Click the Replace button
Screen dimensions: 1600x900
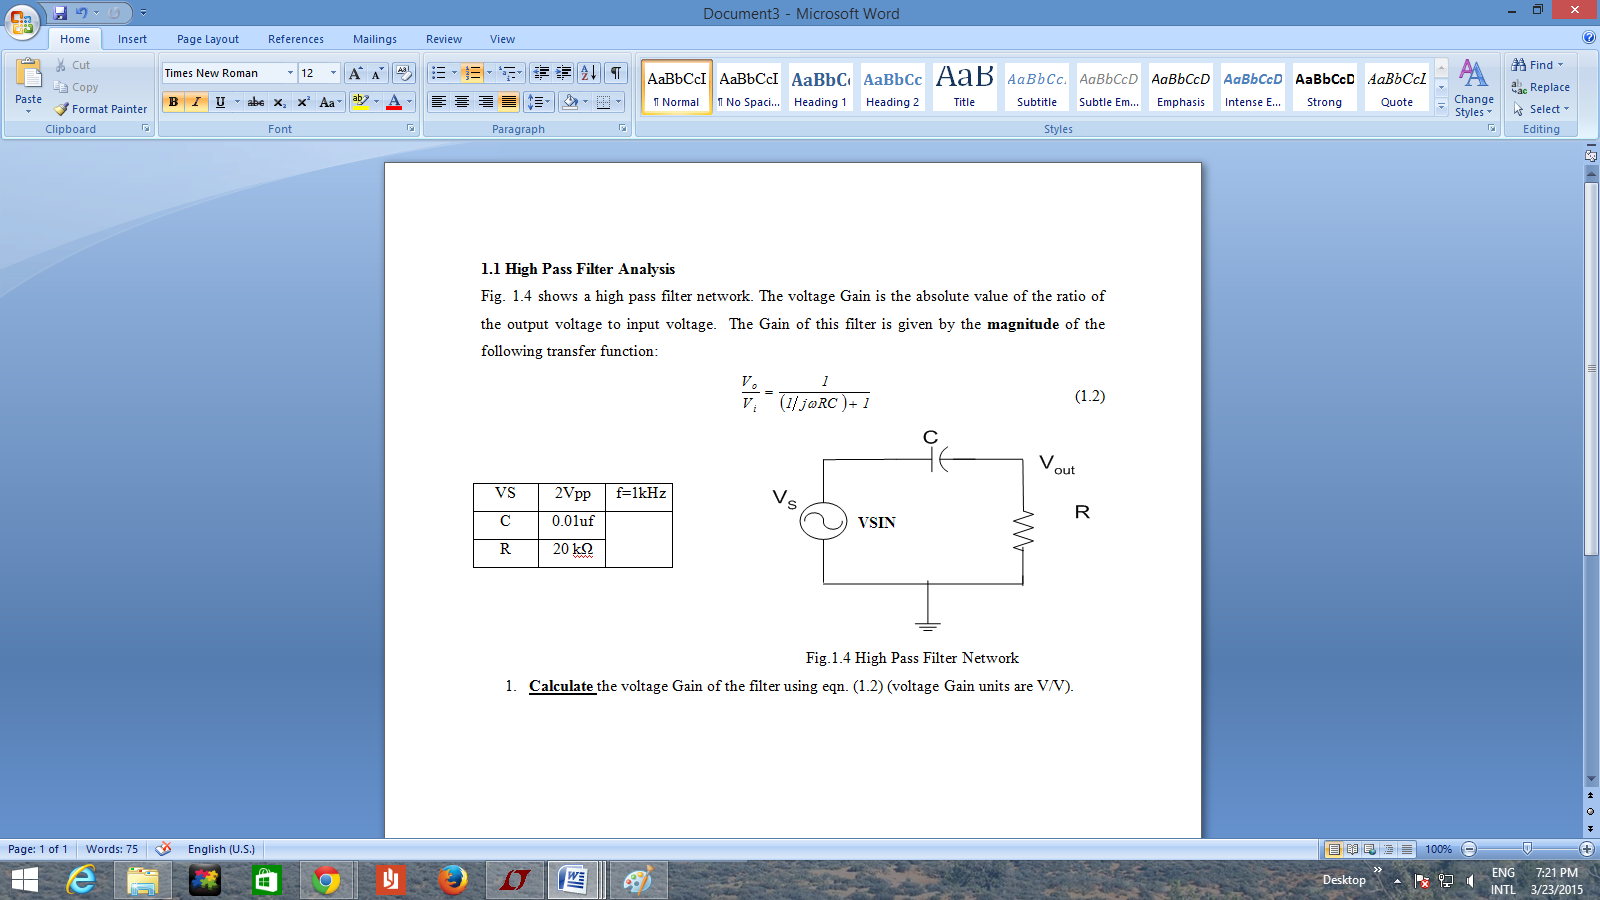1541,87
